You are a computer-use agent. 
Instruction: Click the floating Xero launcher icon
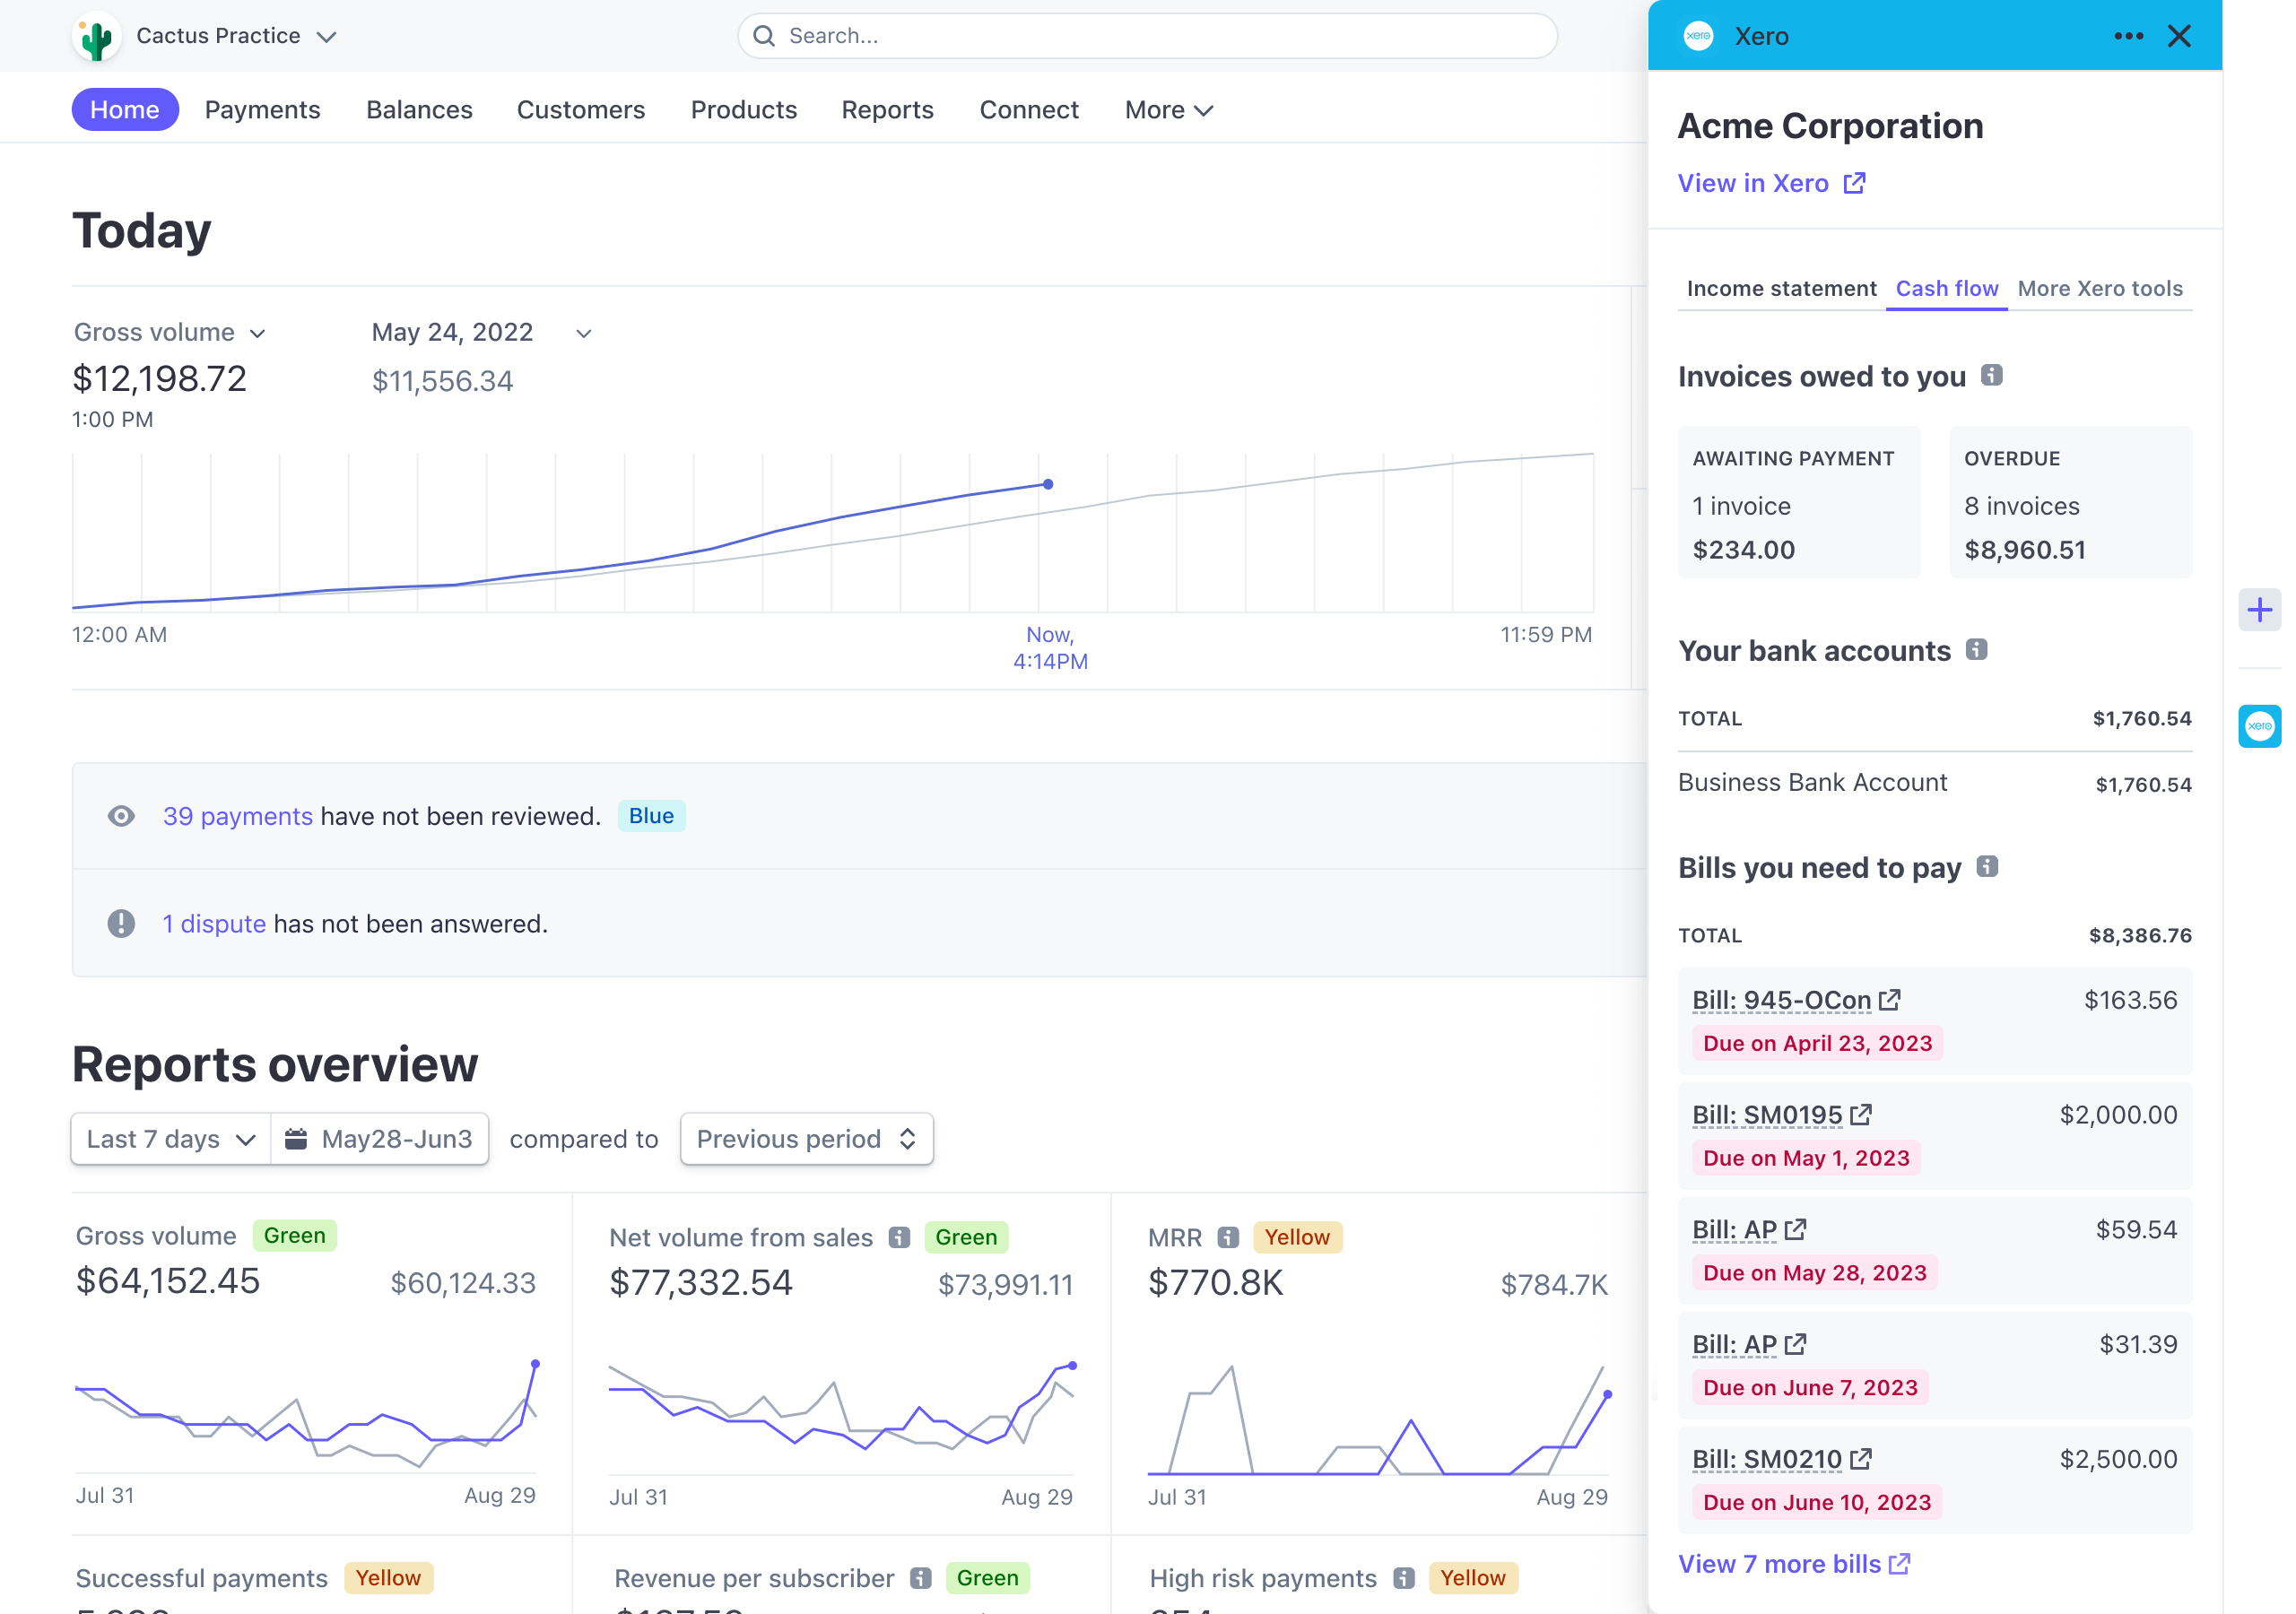(x=2259, y=726)
